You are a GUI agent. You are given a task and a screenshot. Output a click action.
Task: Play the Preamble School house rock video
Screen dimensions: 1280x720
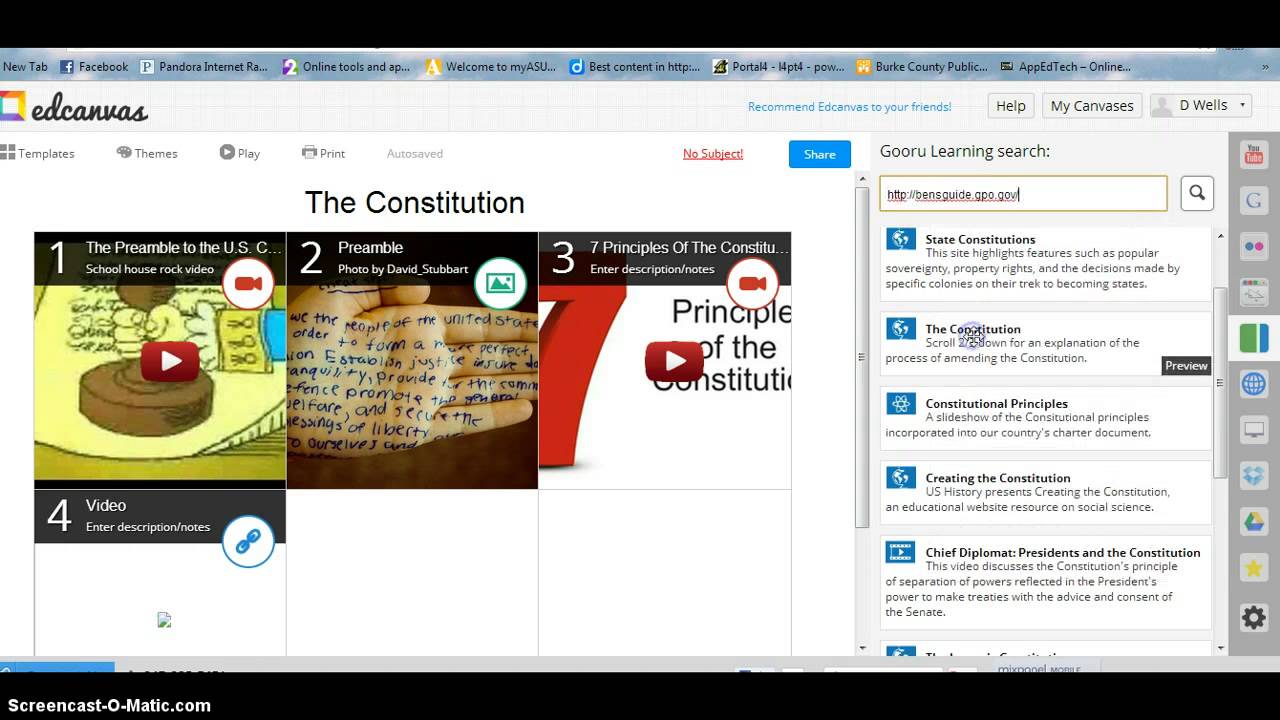[169, 361]
